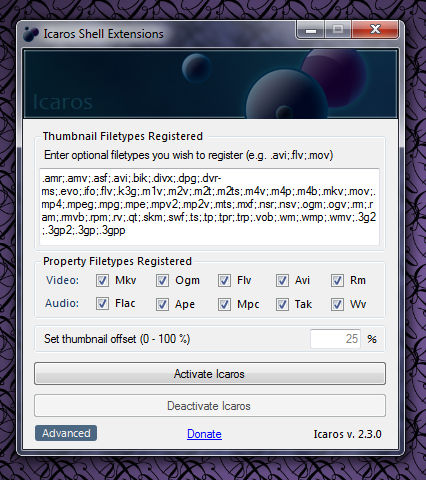Toggle the Ogm video checkbox
Screen dimensions: 426x480
[x=162, y=280]
